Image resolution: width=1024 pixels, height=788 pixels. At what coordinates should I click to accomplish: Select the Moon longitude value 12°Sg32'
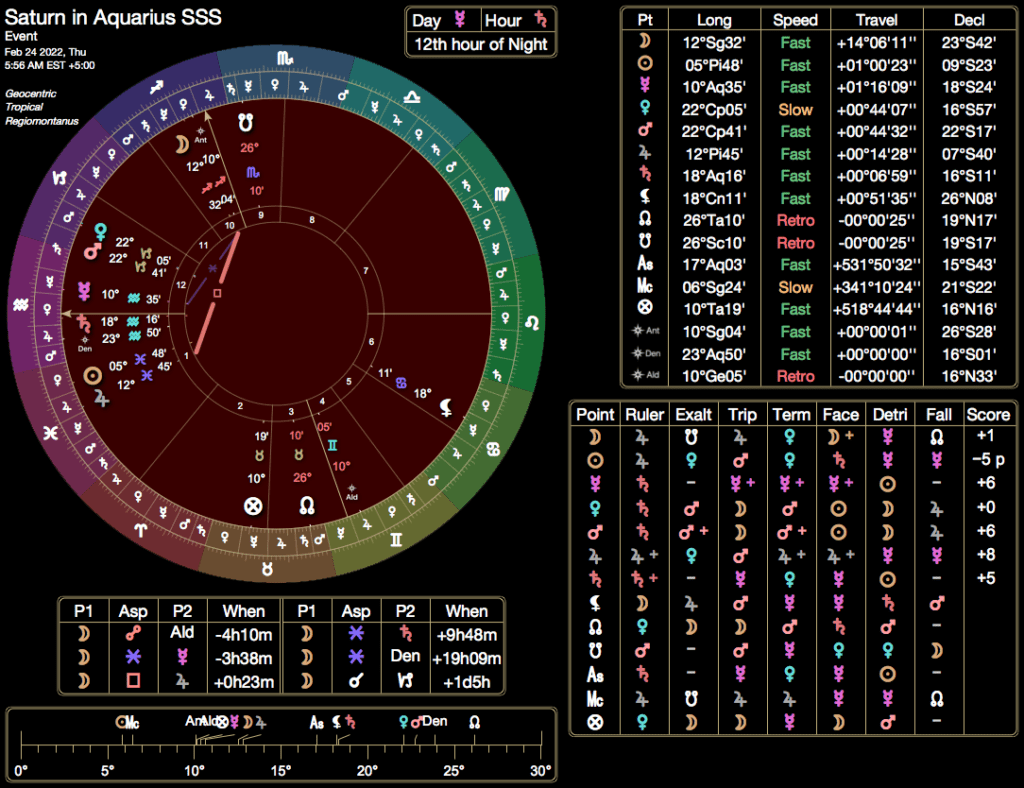[714, 42]
